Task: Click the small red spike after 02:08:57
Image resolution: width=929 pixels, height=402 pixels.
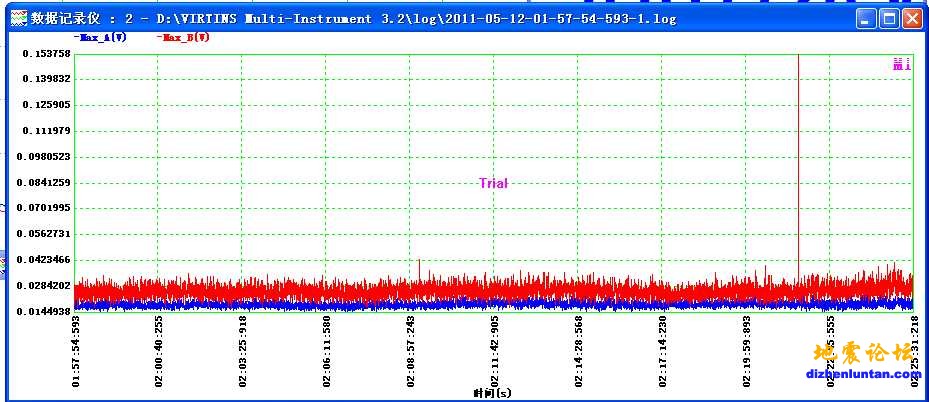Action: 419,268
